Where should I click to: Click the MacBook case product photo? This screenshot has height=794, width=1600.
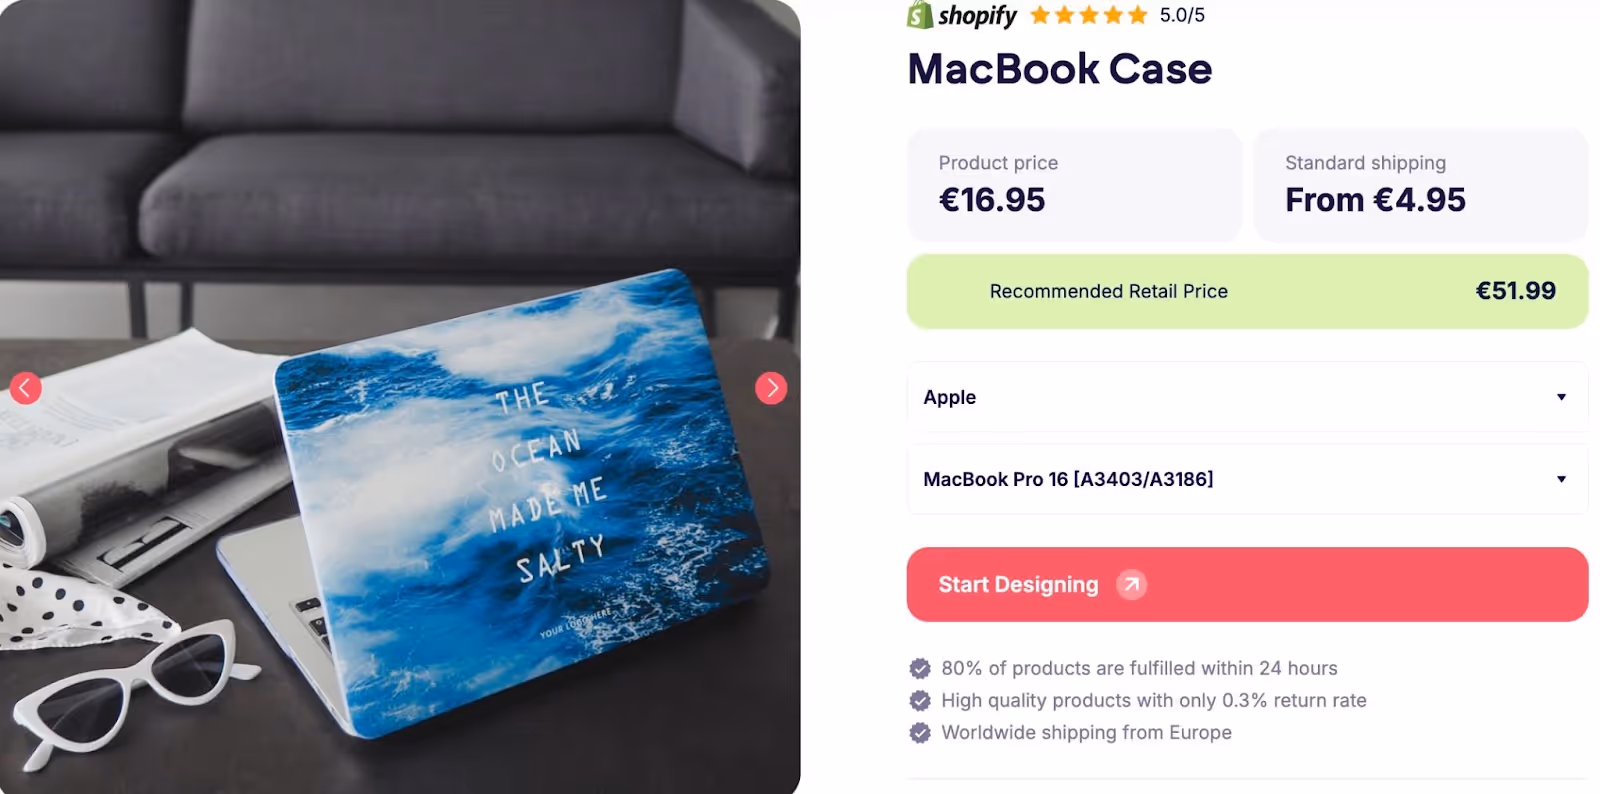(x=400, y=397)
